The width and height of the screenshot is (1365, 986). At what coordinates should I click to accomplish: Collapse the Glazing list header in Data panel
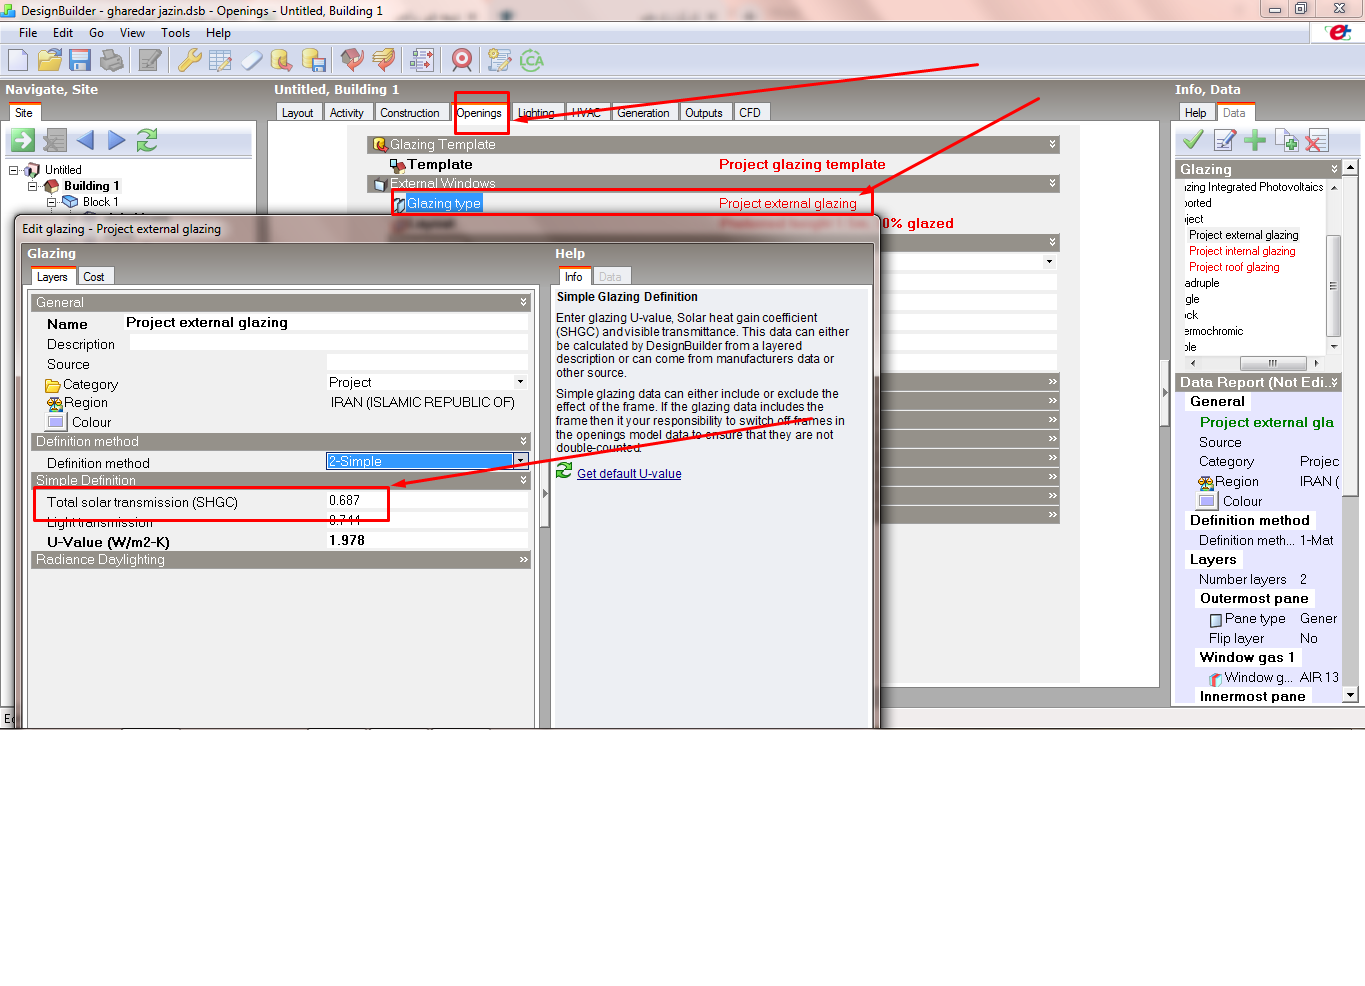tap(1334, 169)
